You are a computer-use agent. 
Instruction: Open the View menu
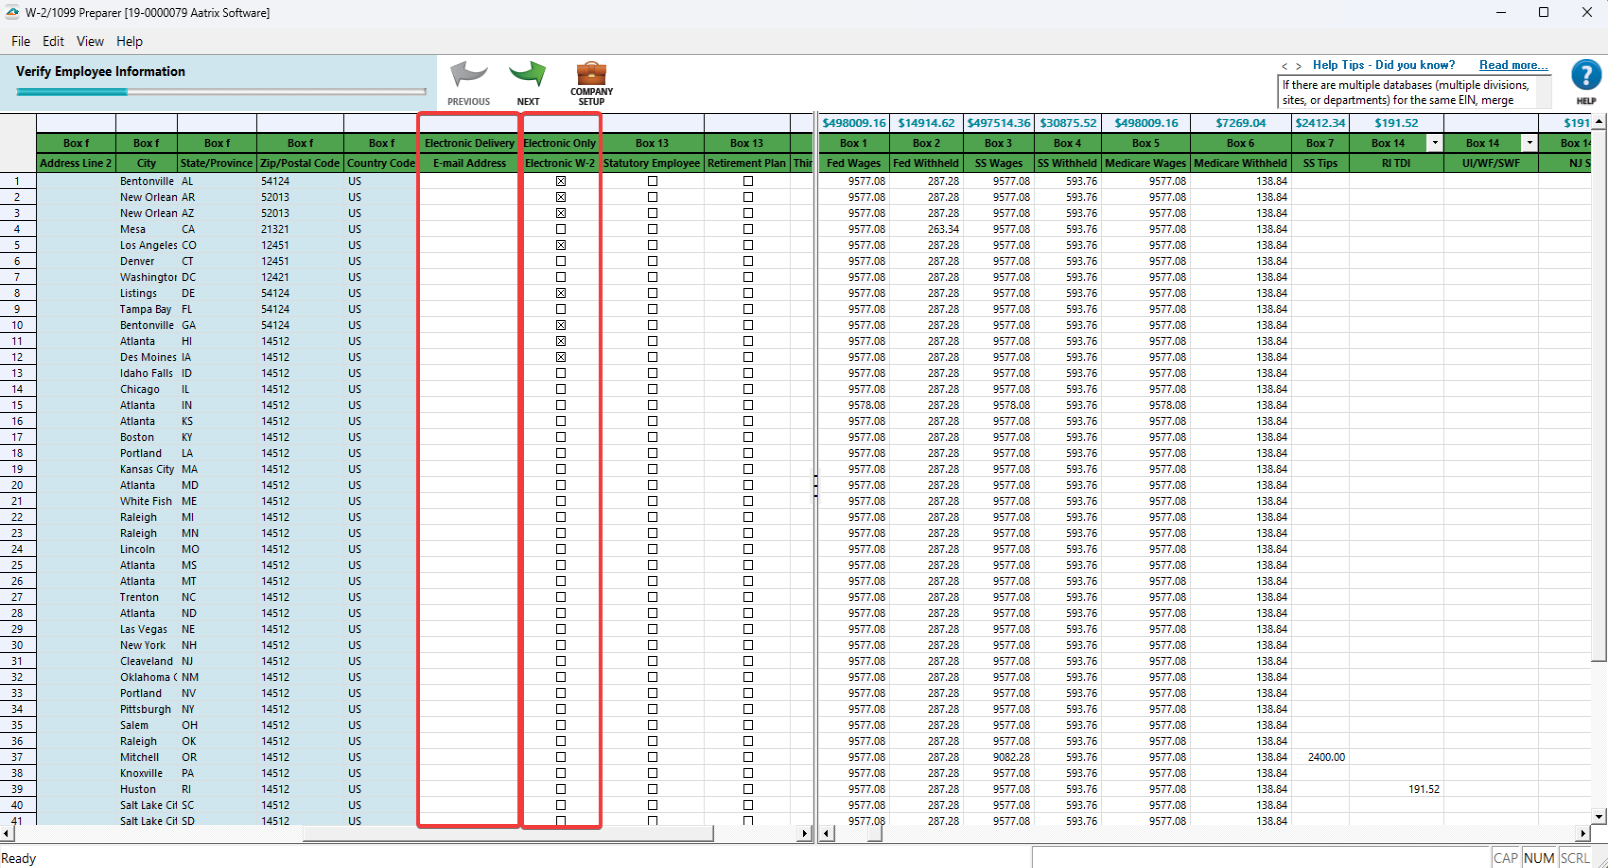[90, 41]
